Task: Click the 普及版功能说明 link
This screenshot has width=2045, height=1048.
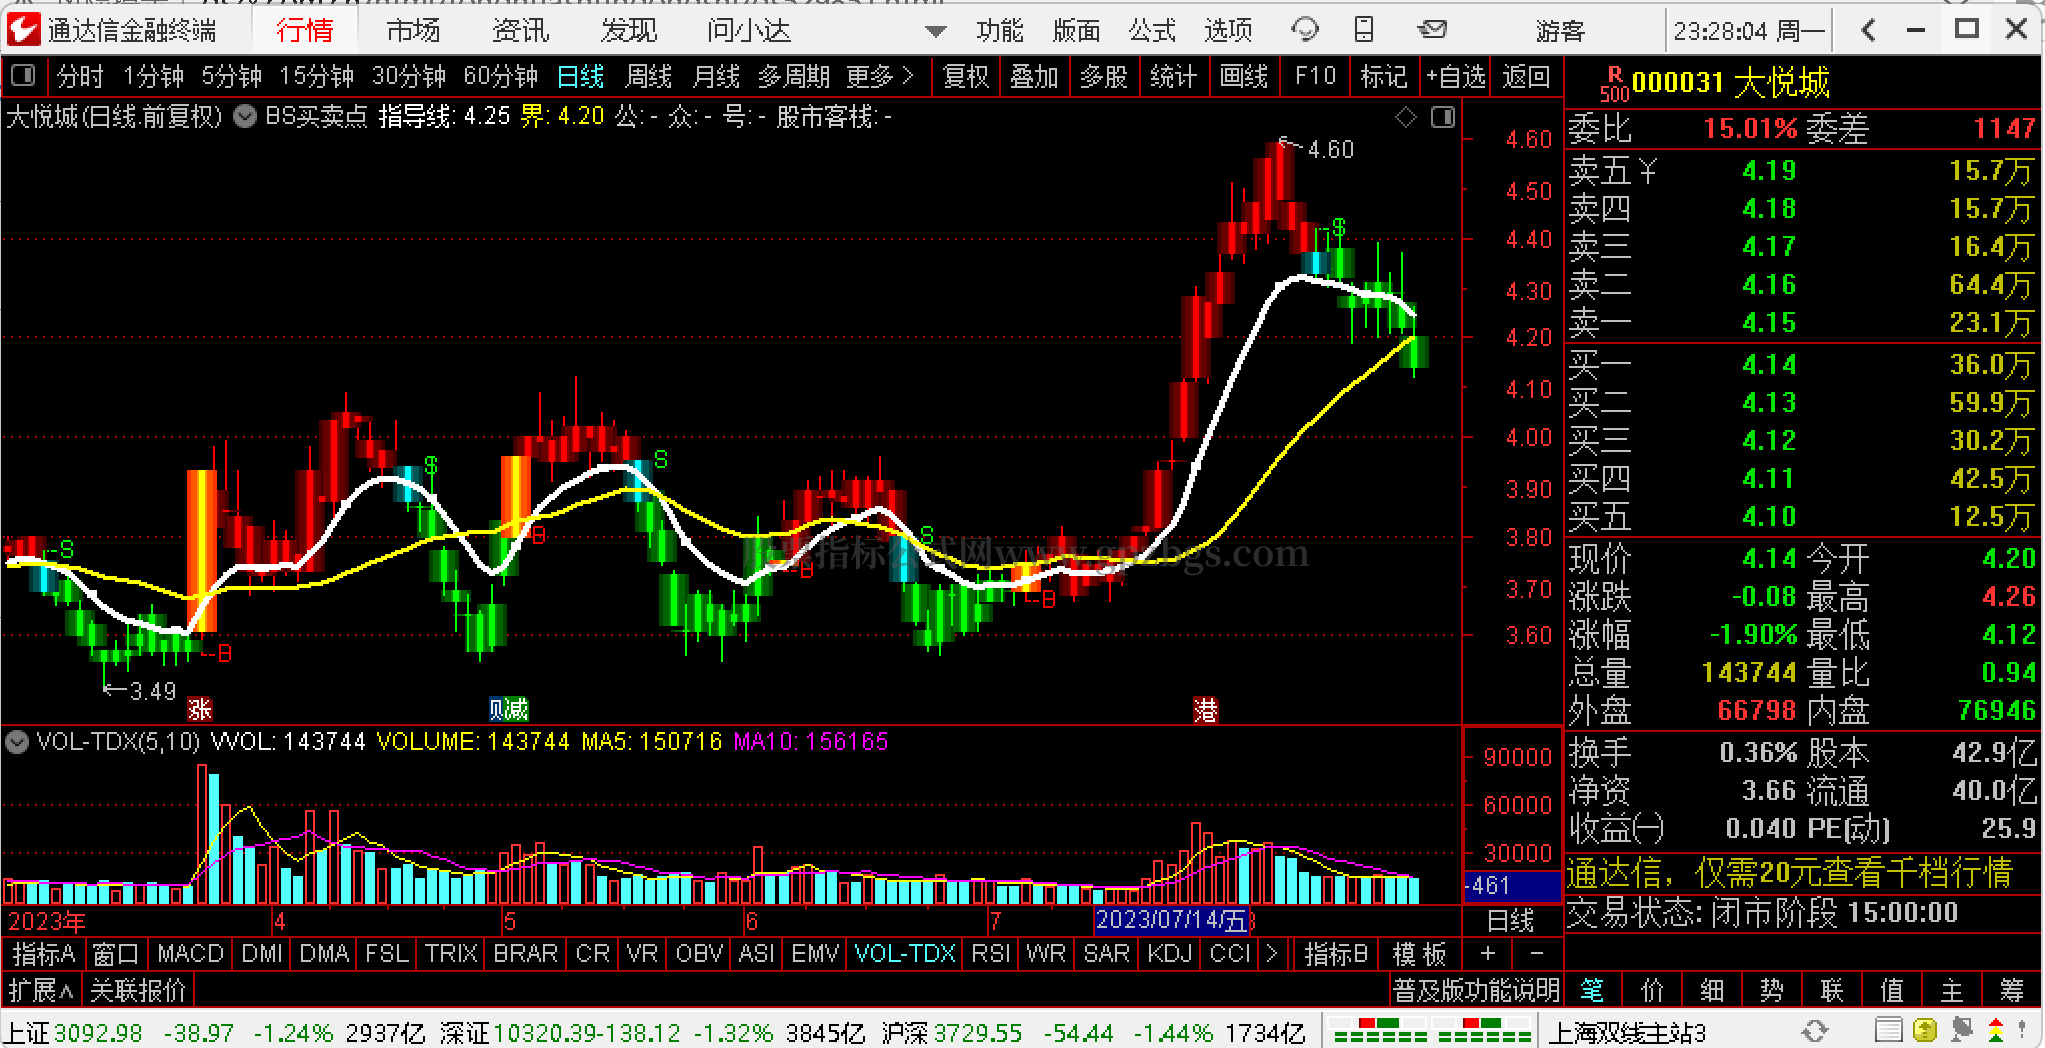Action: coord(1476,990)
